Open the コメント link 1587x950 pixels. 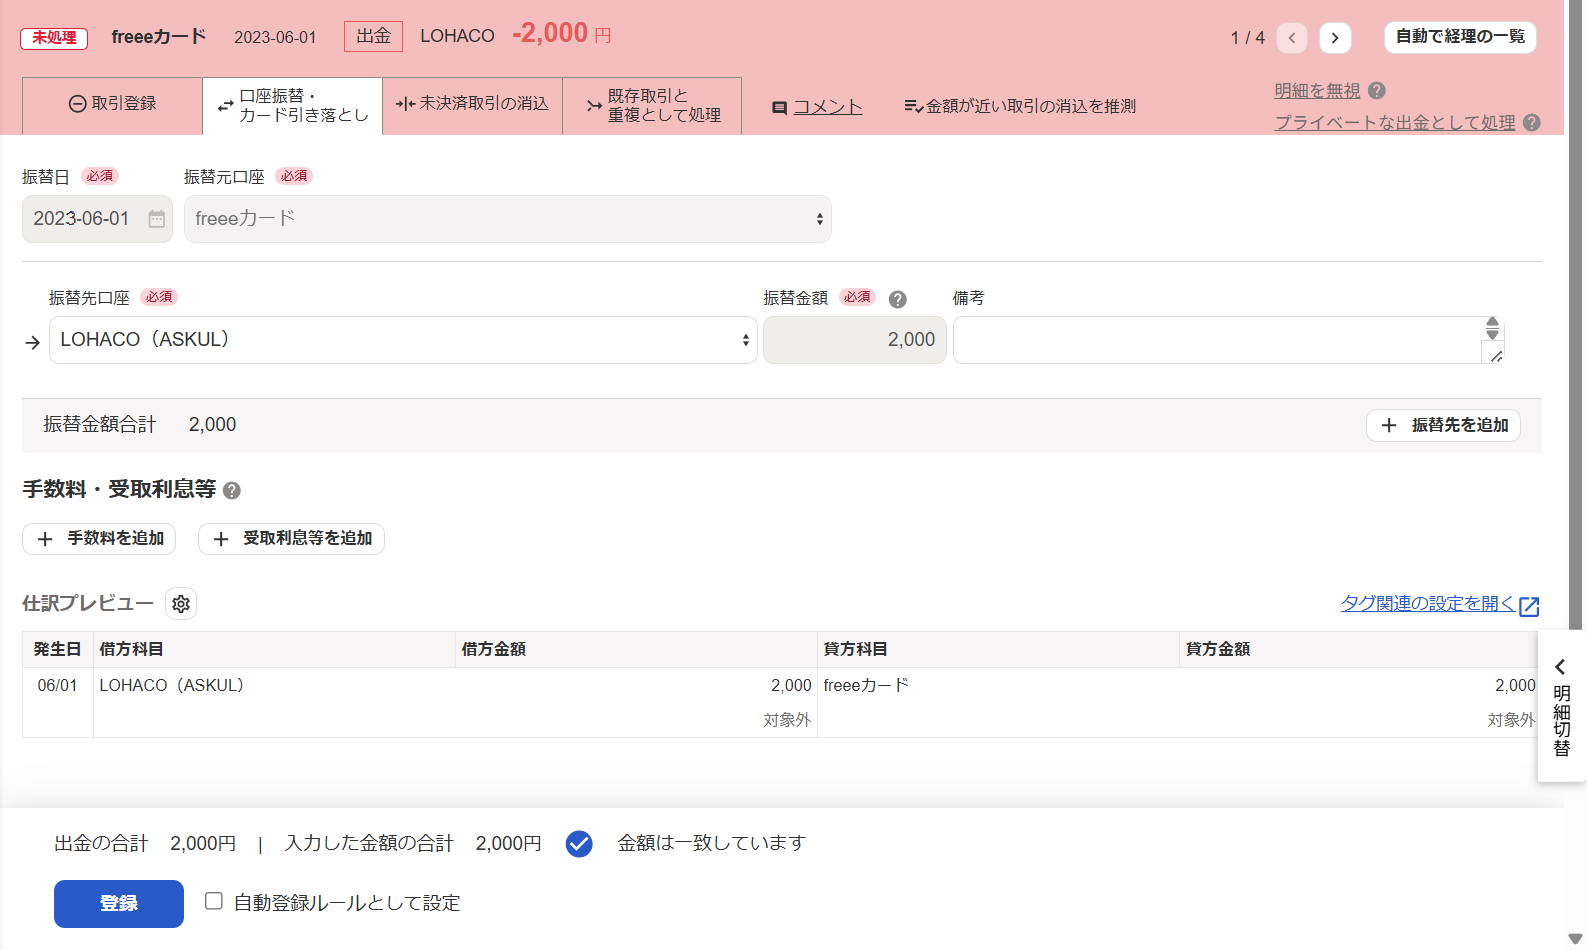tap(827, 107)
